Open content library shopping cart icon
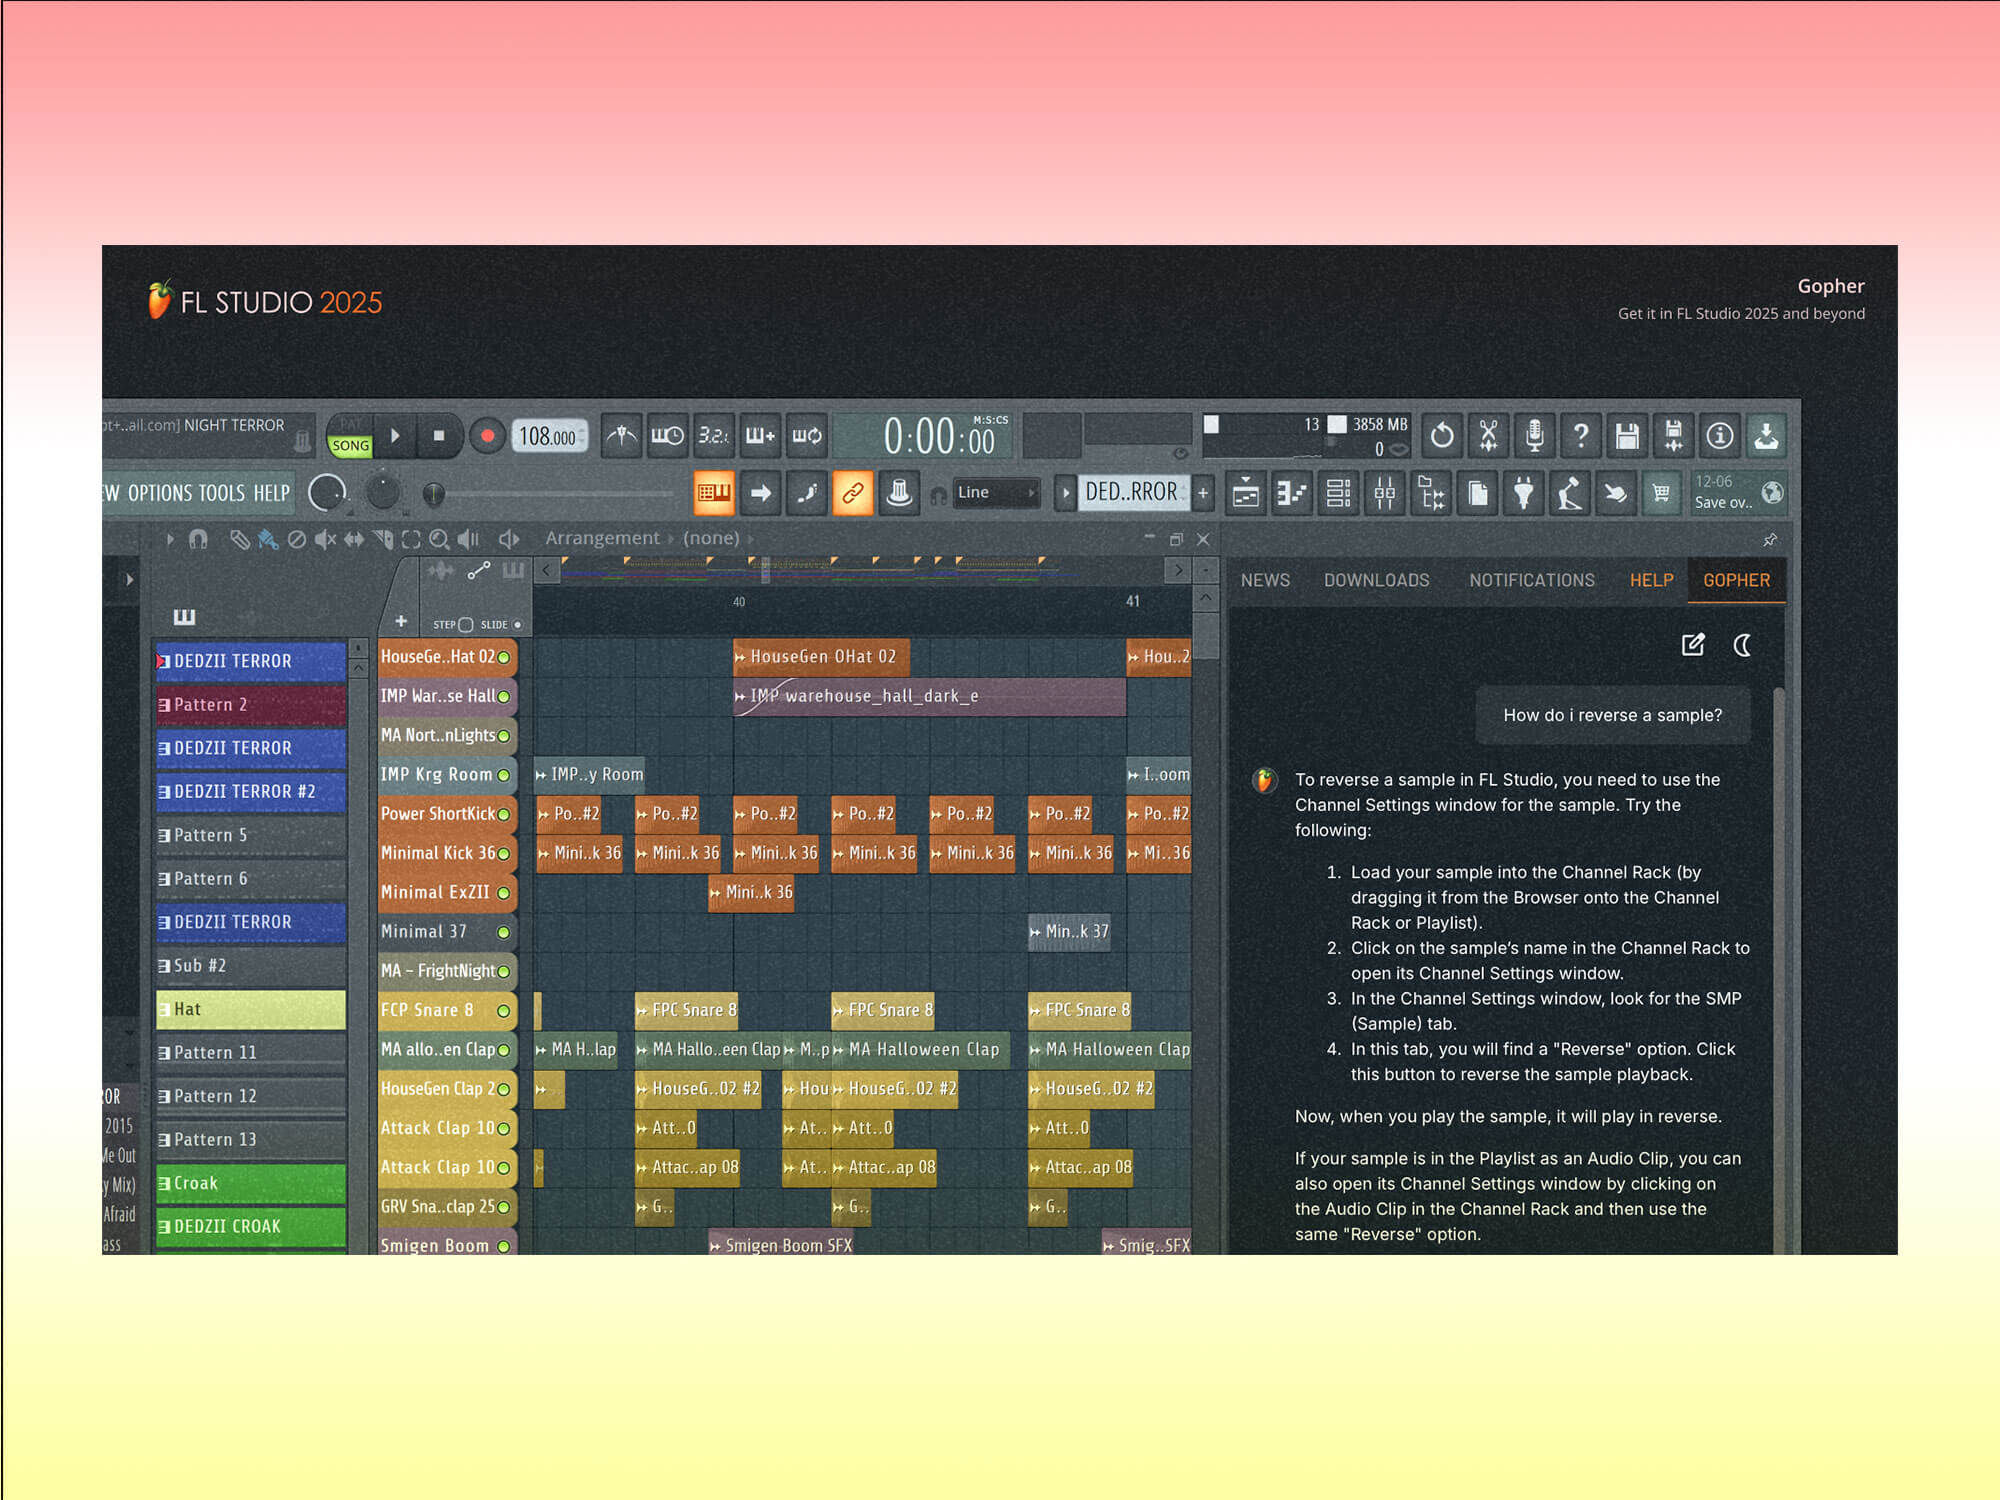The width and height of the screenshot is (2000, 1500). (1661, 493)
